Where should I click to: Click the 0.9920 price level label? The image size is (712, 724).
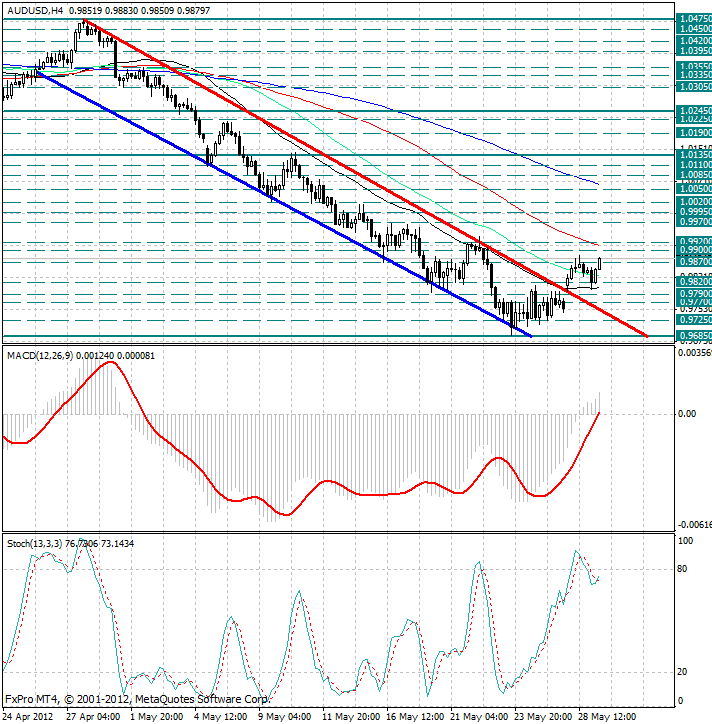tap(694, 241)
